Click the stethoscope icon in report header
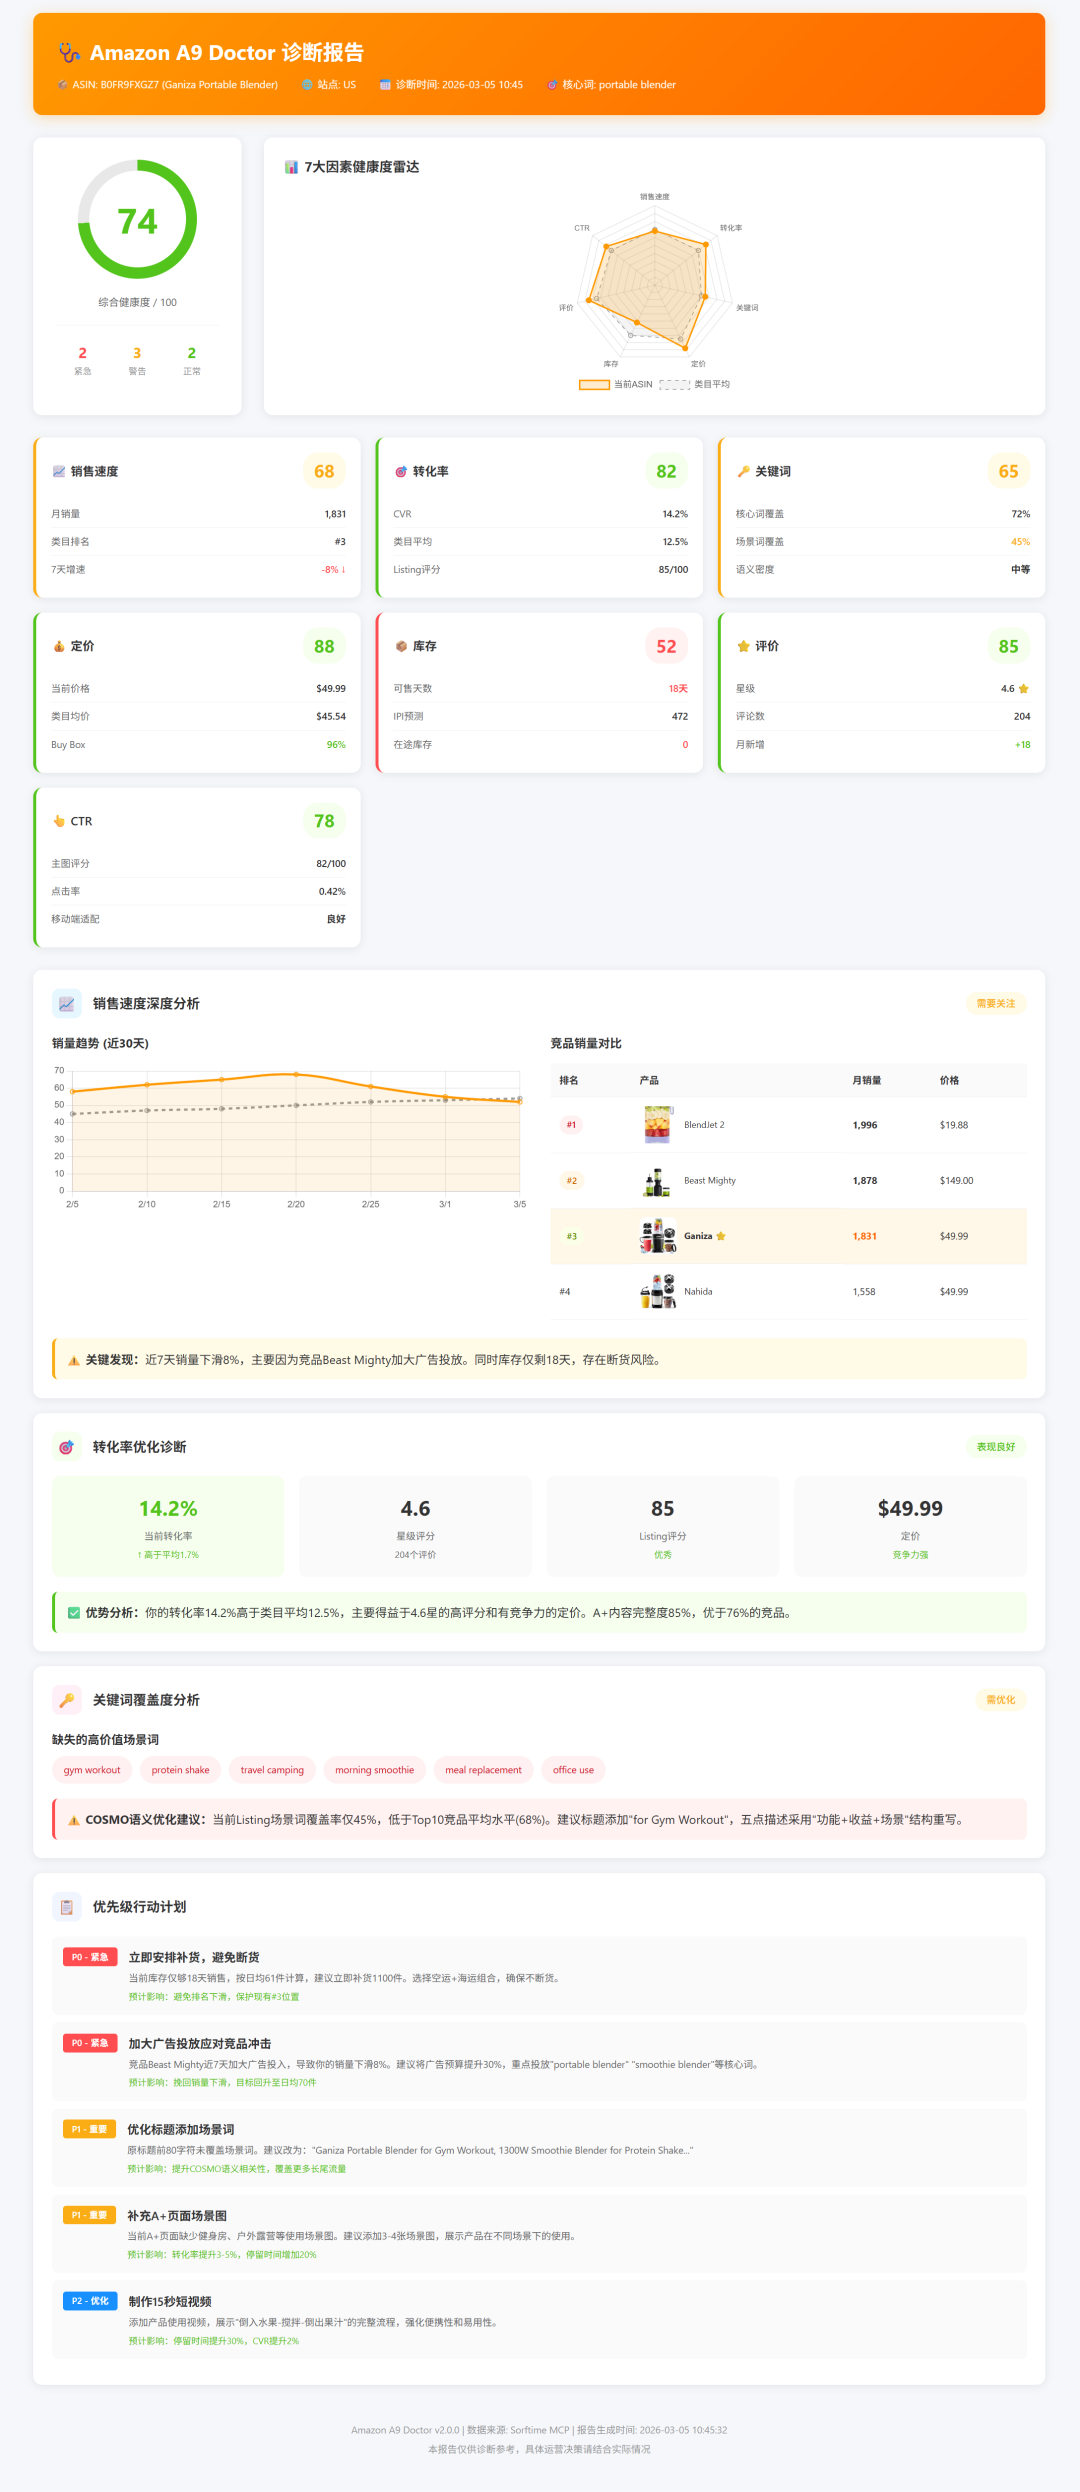The image size is (1080, 2492). pos(68,53)
